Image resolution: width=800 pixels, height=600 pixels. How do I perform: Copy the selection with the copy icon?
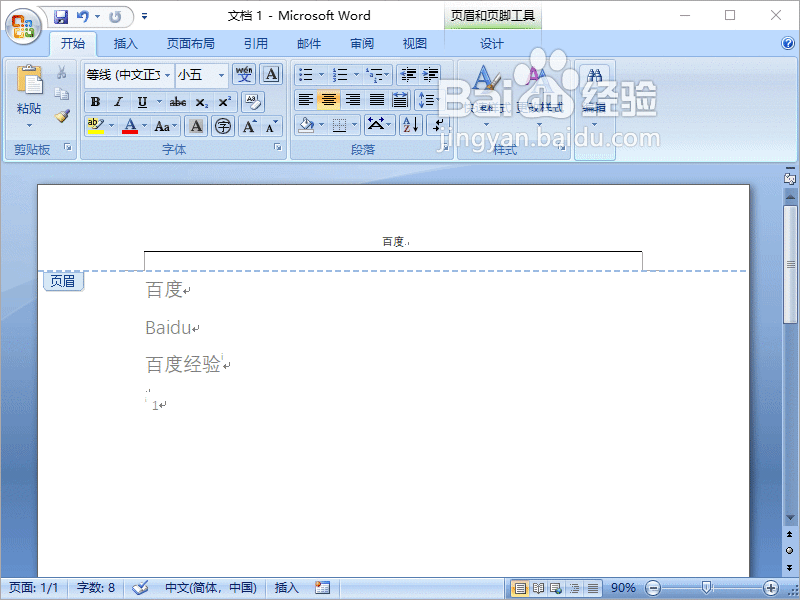pyautogui.click(x=62, y=94)
